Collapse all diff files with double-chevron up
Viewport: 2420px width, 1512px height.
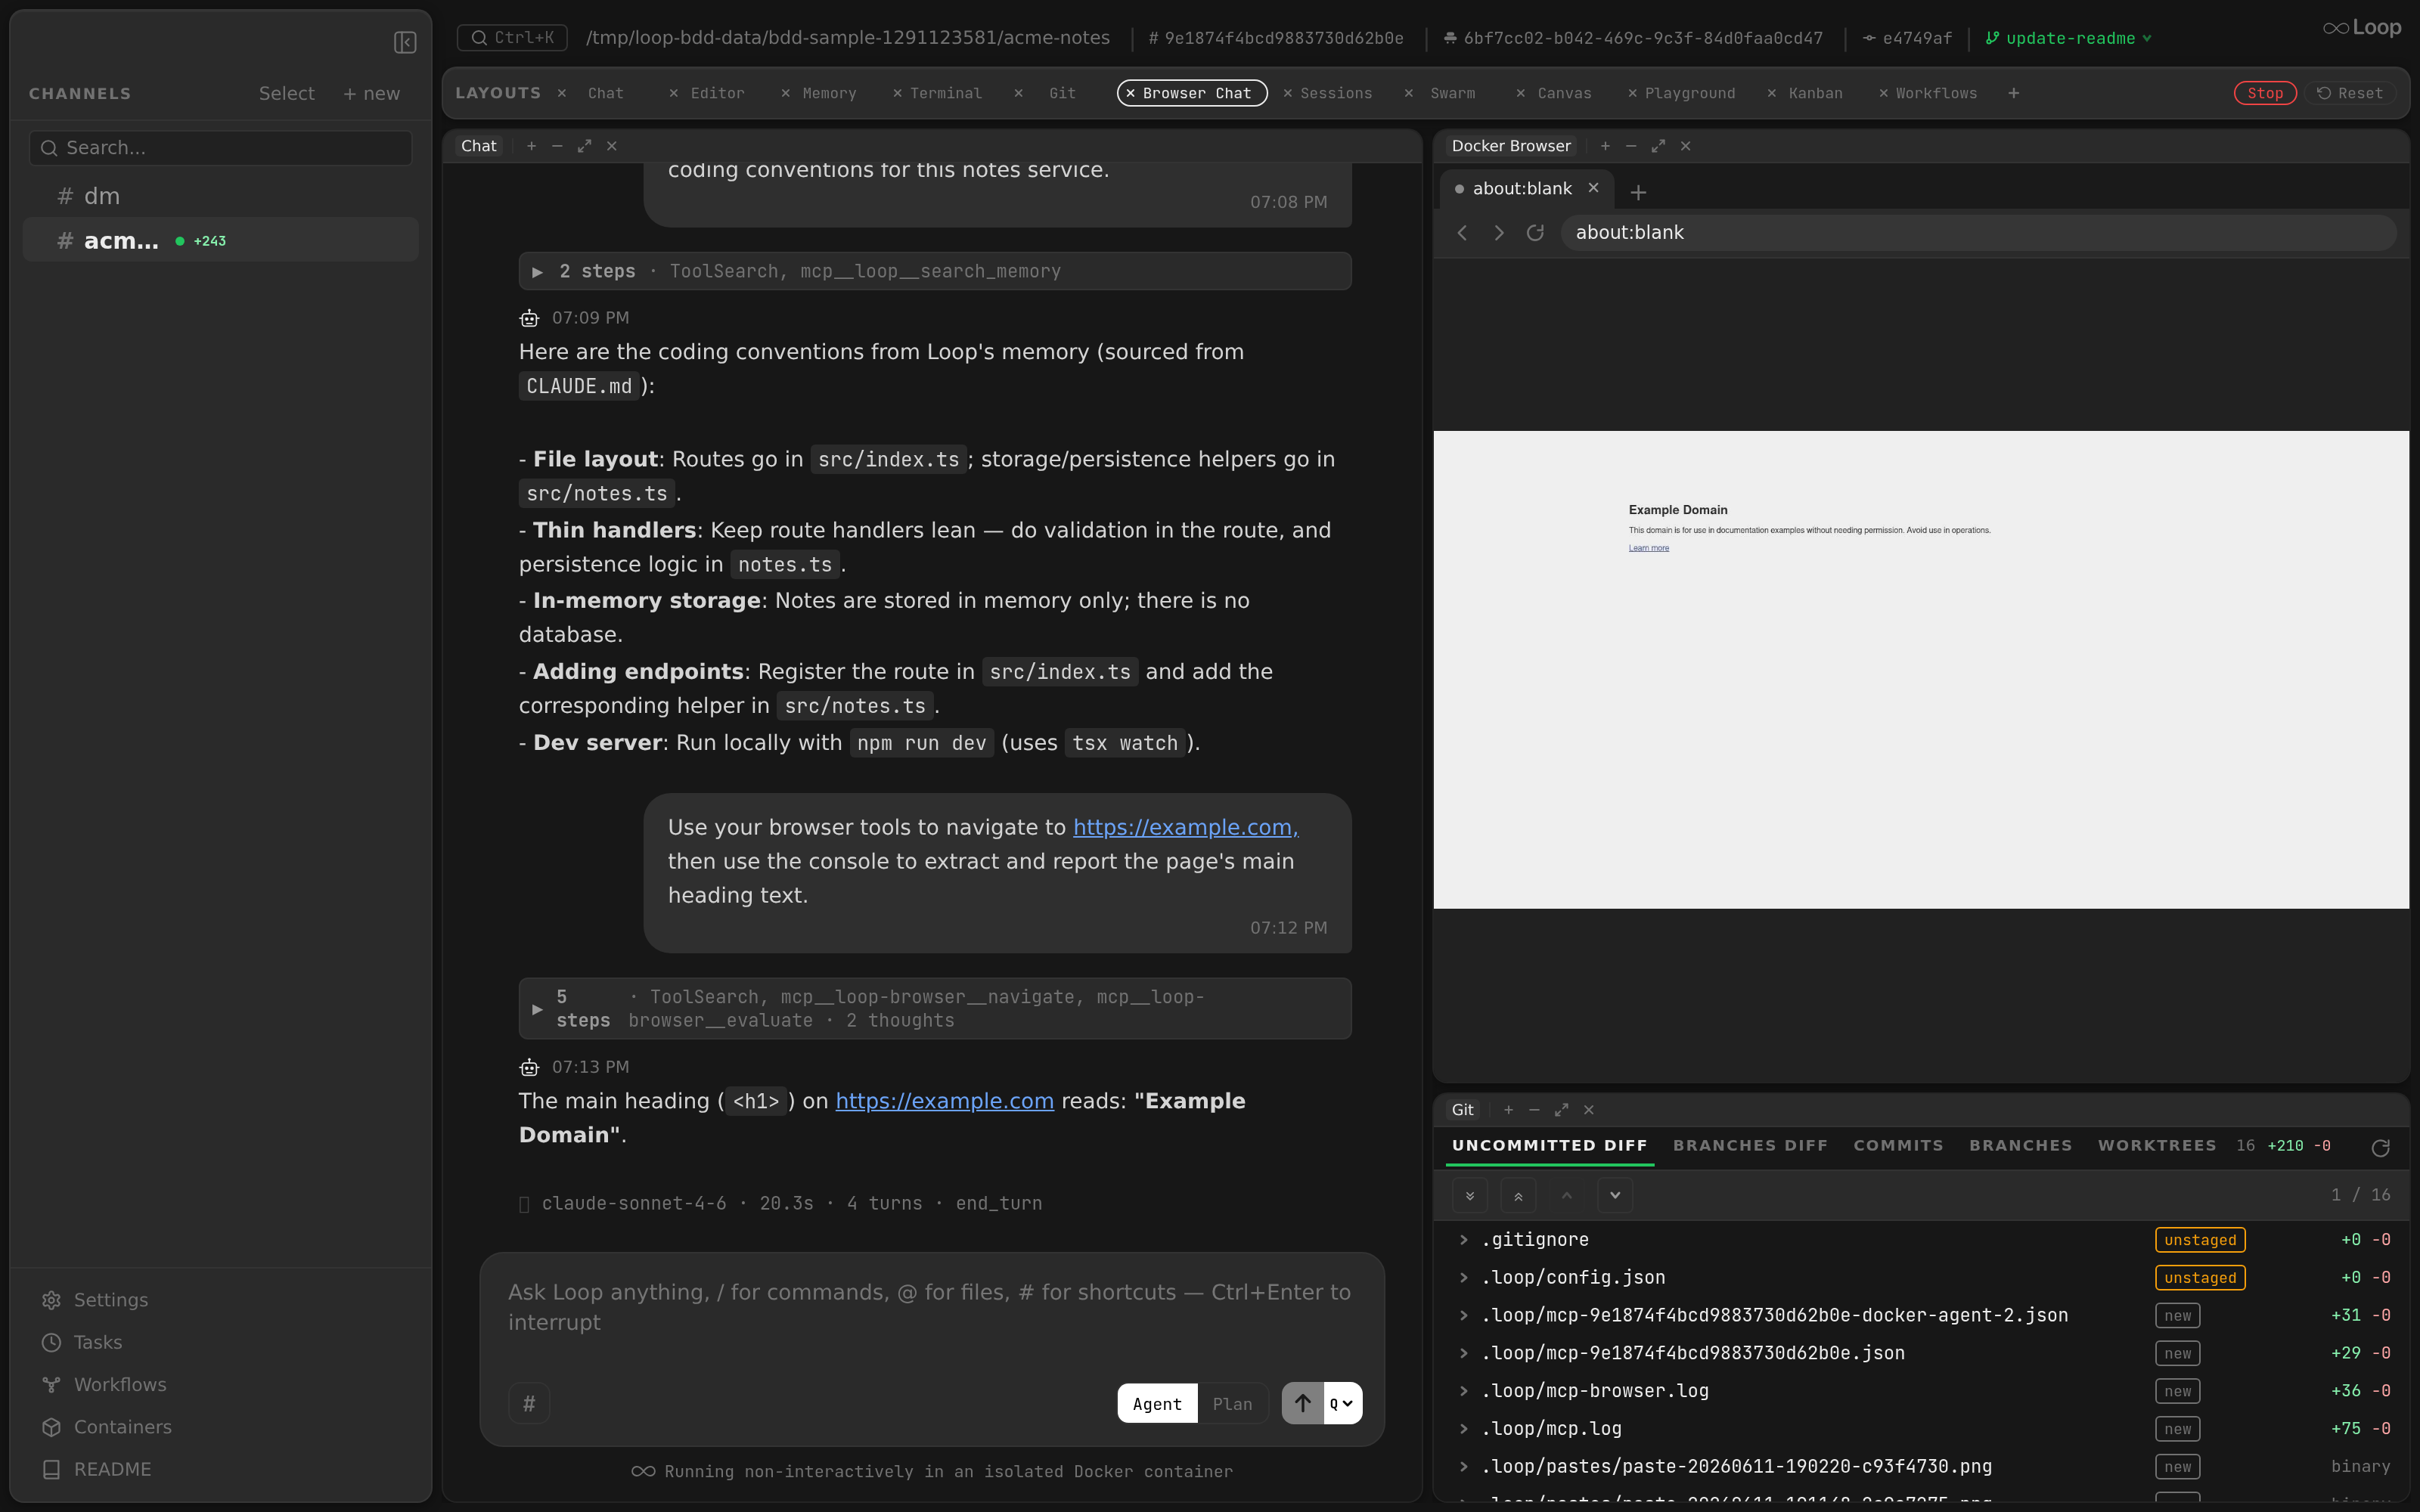click(x=1518, y=1195)
